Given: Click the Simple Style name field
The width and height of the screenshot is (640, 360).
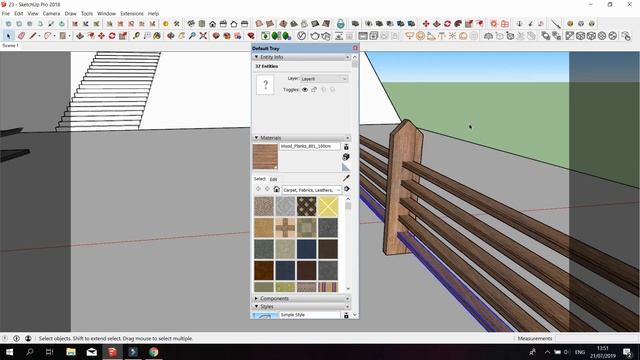Looking at the screenshot, I should pyautogui.click(x=309, y=315).
